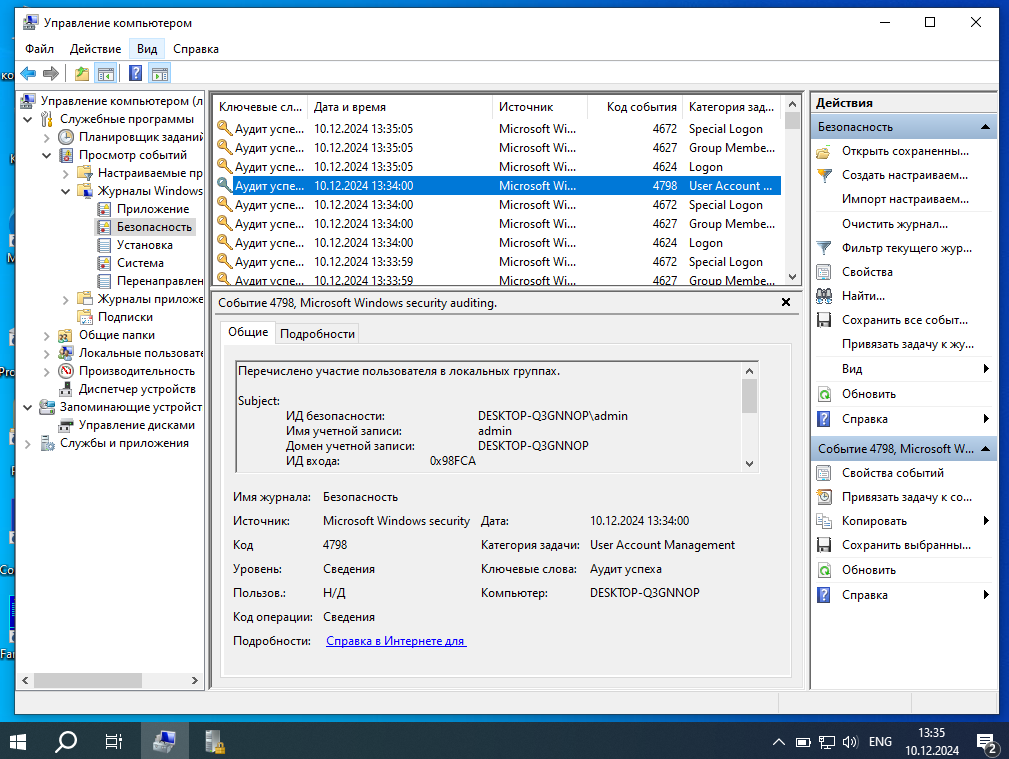Collapse the Безопасность actions section header
This screenshot has width=1009, height=759.
pyautogui.click(x=985, y=127)
